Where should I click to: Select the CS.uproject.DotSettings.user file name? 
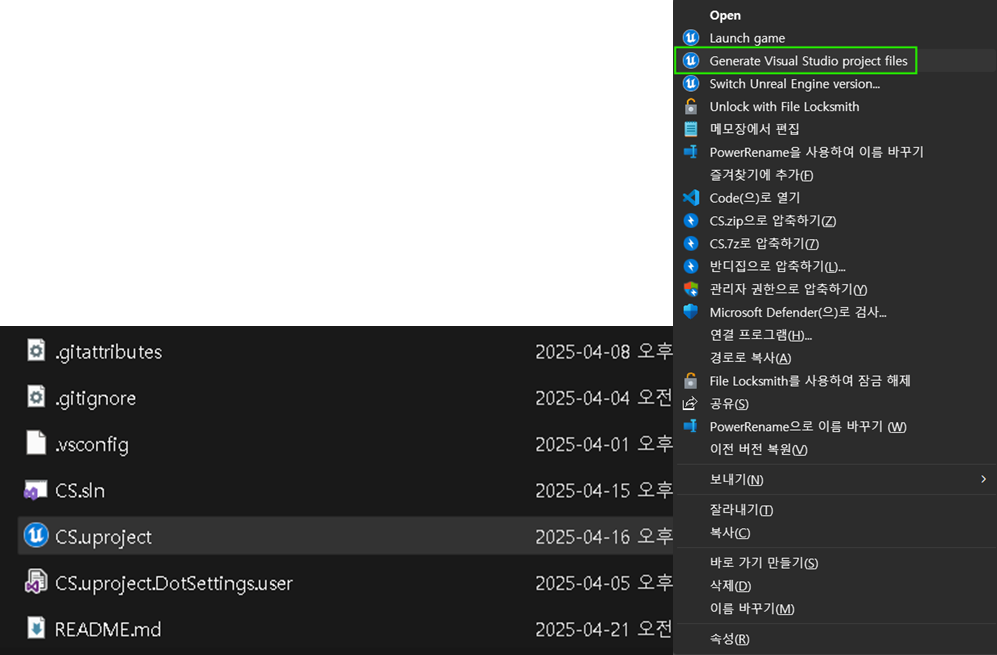(x=174, y=583)
